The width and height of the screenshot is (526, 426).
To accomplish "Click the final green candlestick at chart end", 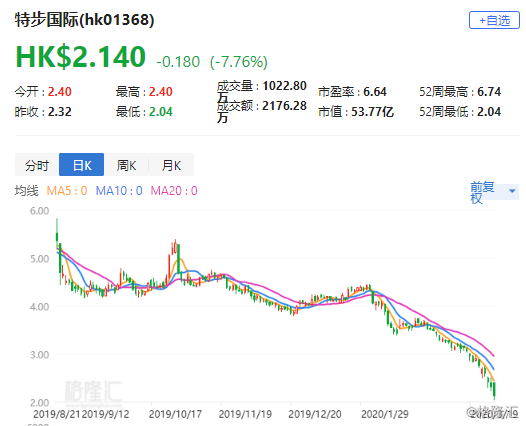I will 494,390.
